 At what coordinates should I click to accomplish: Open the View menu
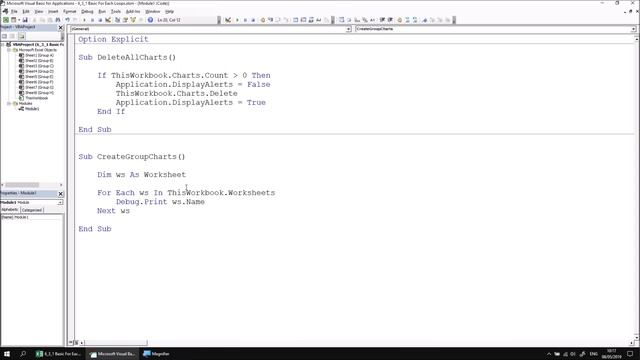(38, 11)
